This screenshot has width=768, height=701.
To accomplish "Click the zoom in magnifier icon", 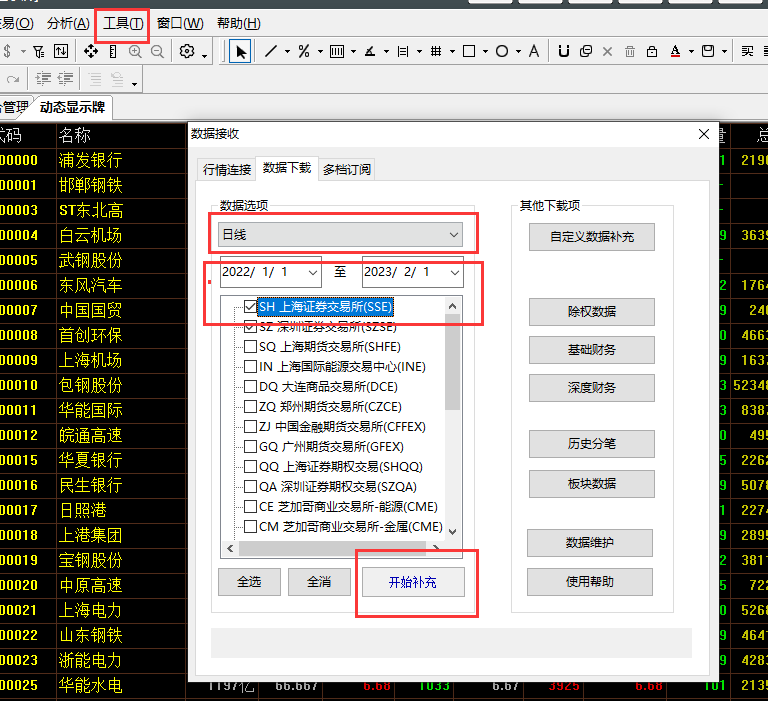I will click(135, 51).
